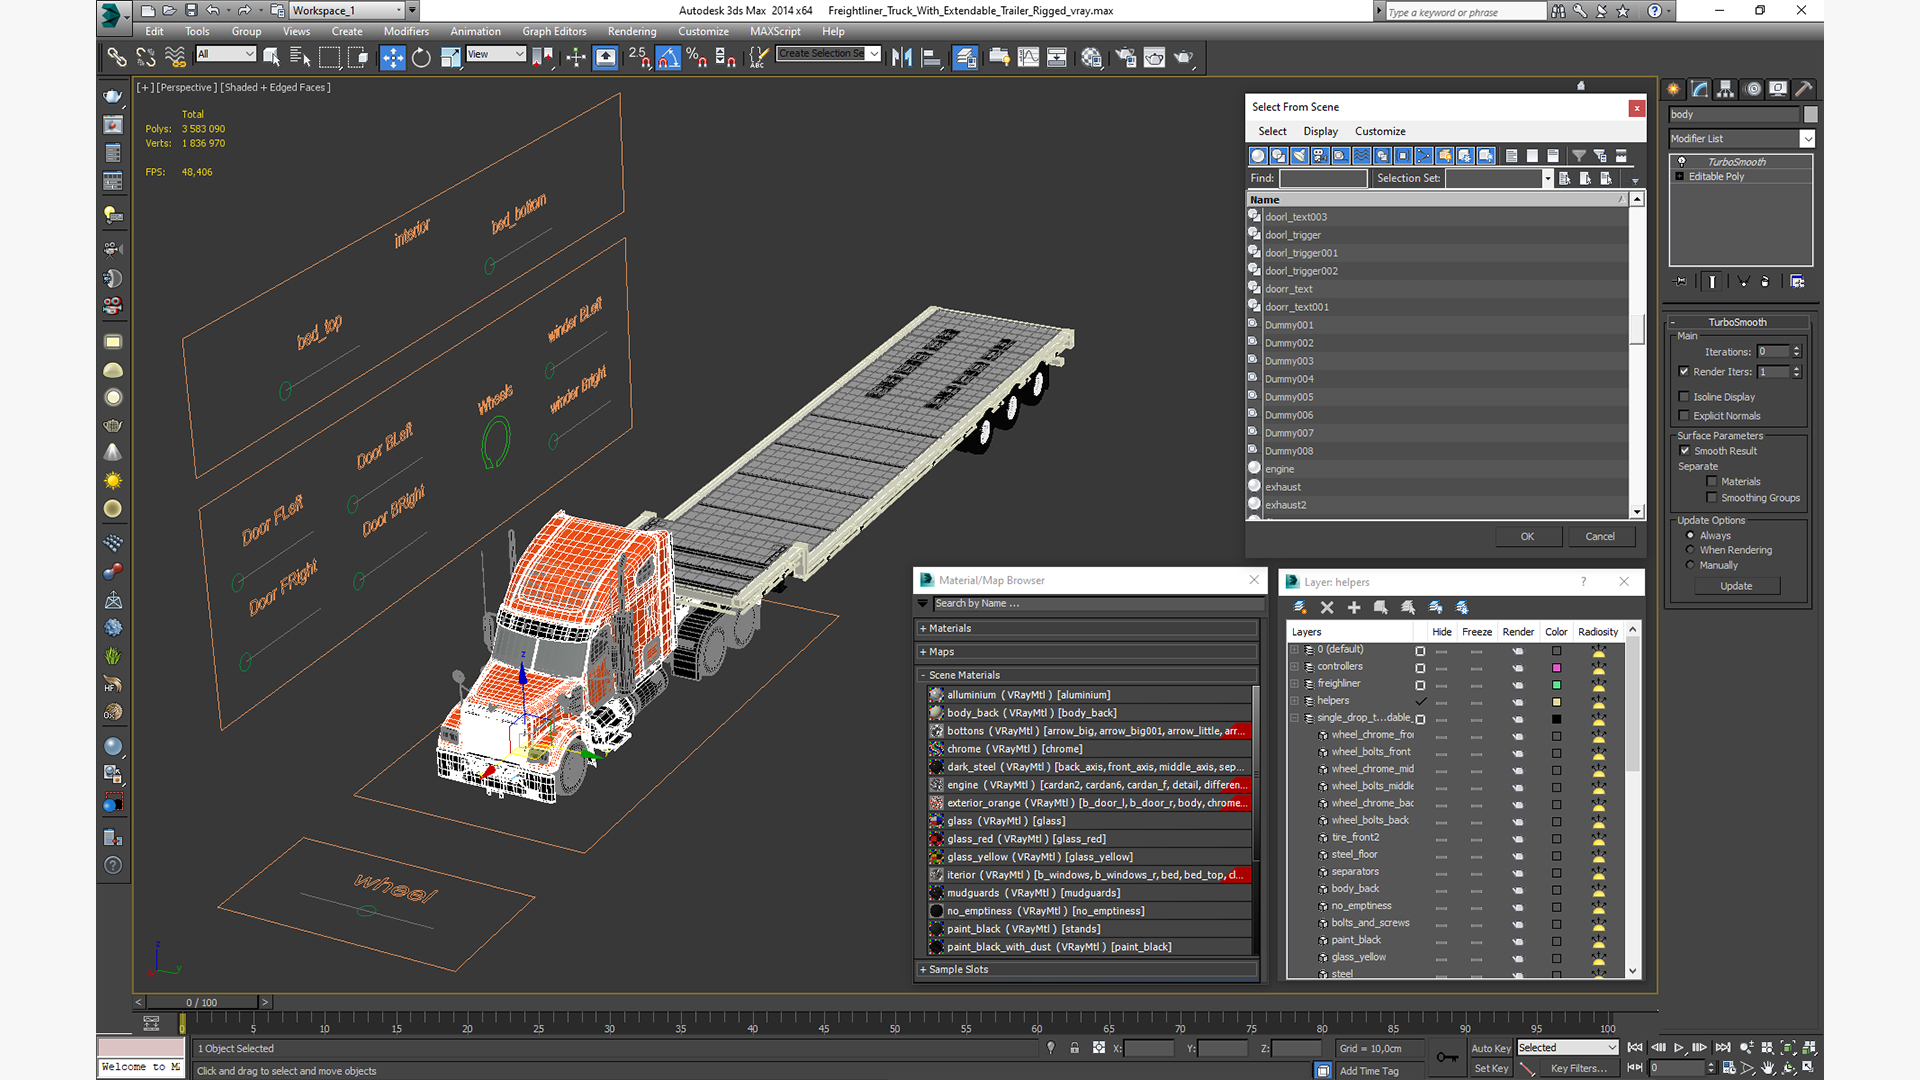
Task: Open selection filter All dropdown
Action: coord(226,54)
